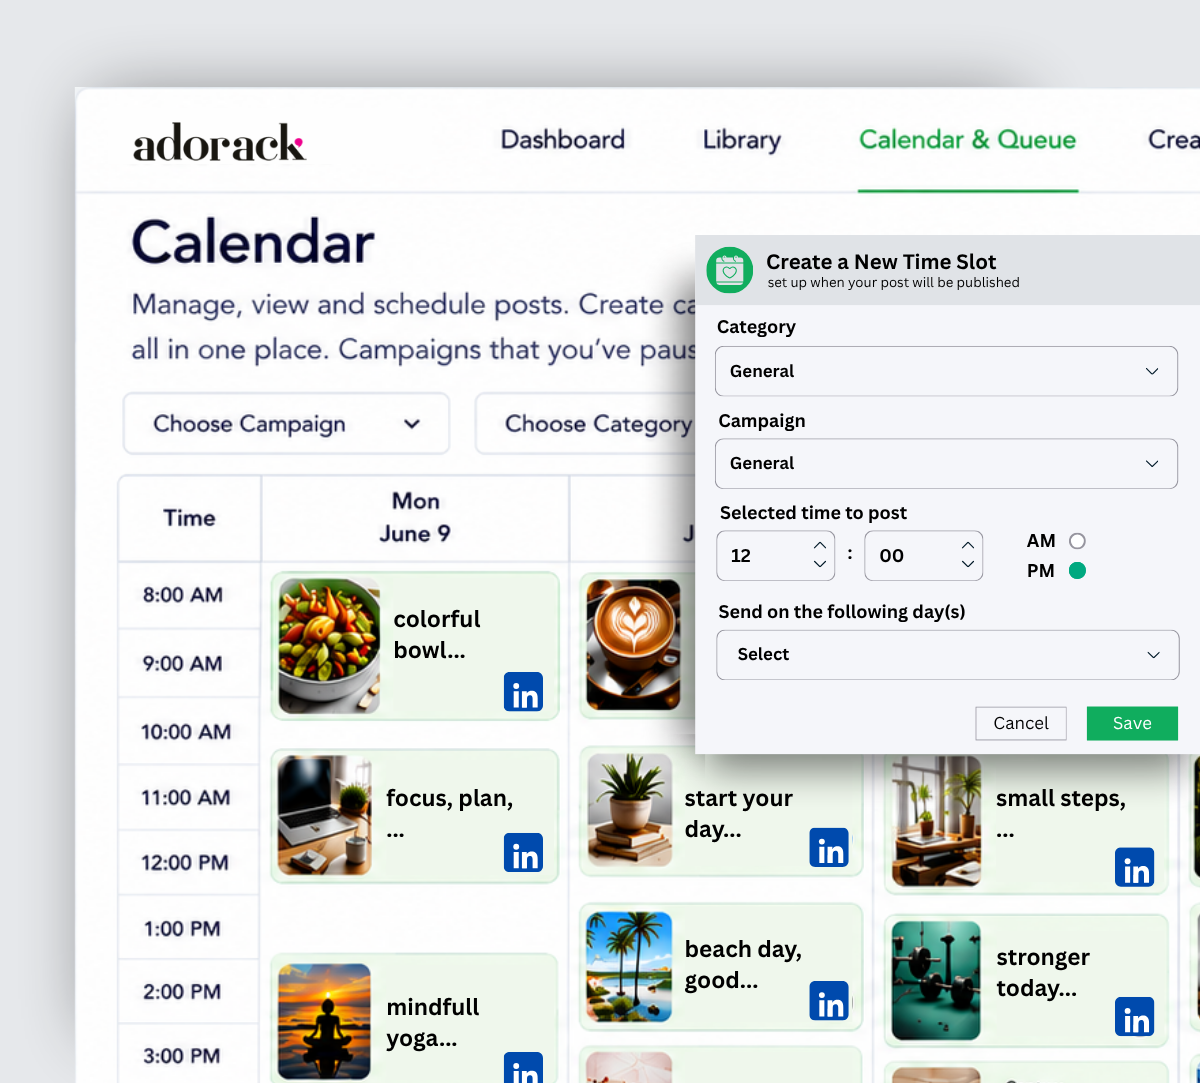
Task: Click the 12:00 PM time row
Action: pyautogui.click(x=189, y=862)
